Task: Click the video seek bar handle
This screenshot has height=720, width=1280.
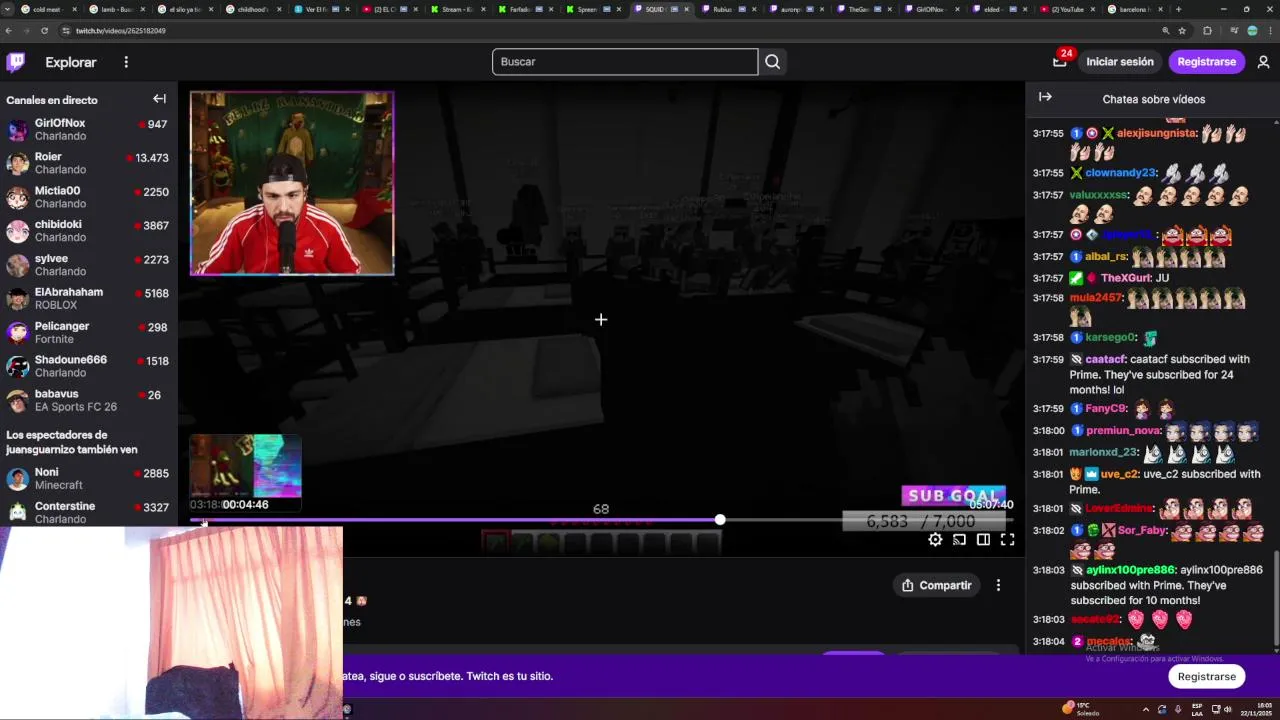Action: coord(720,520)
